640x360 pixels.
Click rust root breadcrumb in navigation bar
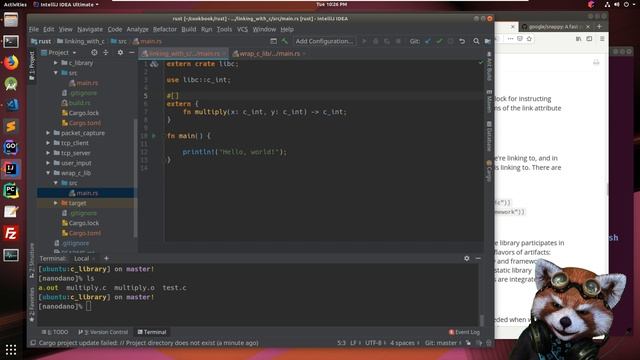tap(41, 41)
